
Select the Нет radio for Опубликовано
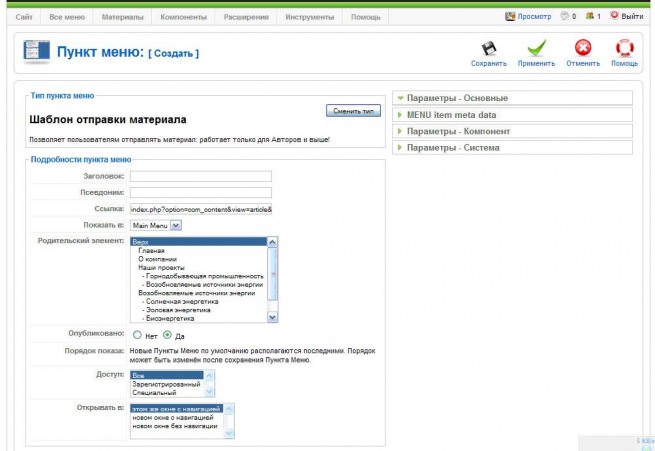click(137, 335)
